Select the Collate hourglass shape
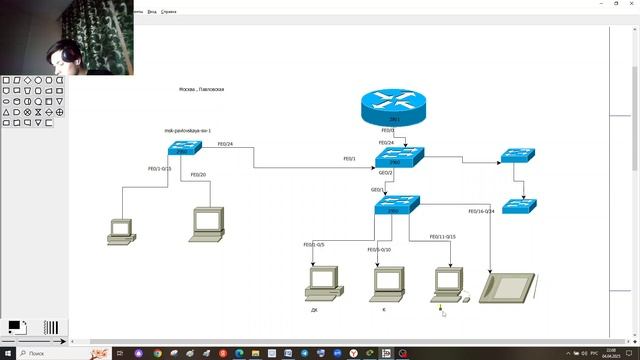The height and width of the screenshot is (360, 640). pyautogui.click(x=38, y=112)
